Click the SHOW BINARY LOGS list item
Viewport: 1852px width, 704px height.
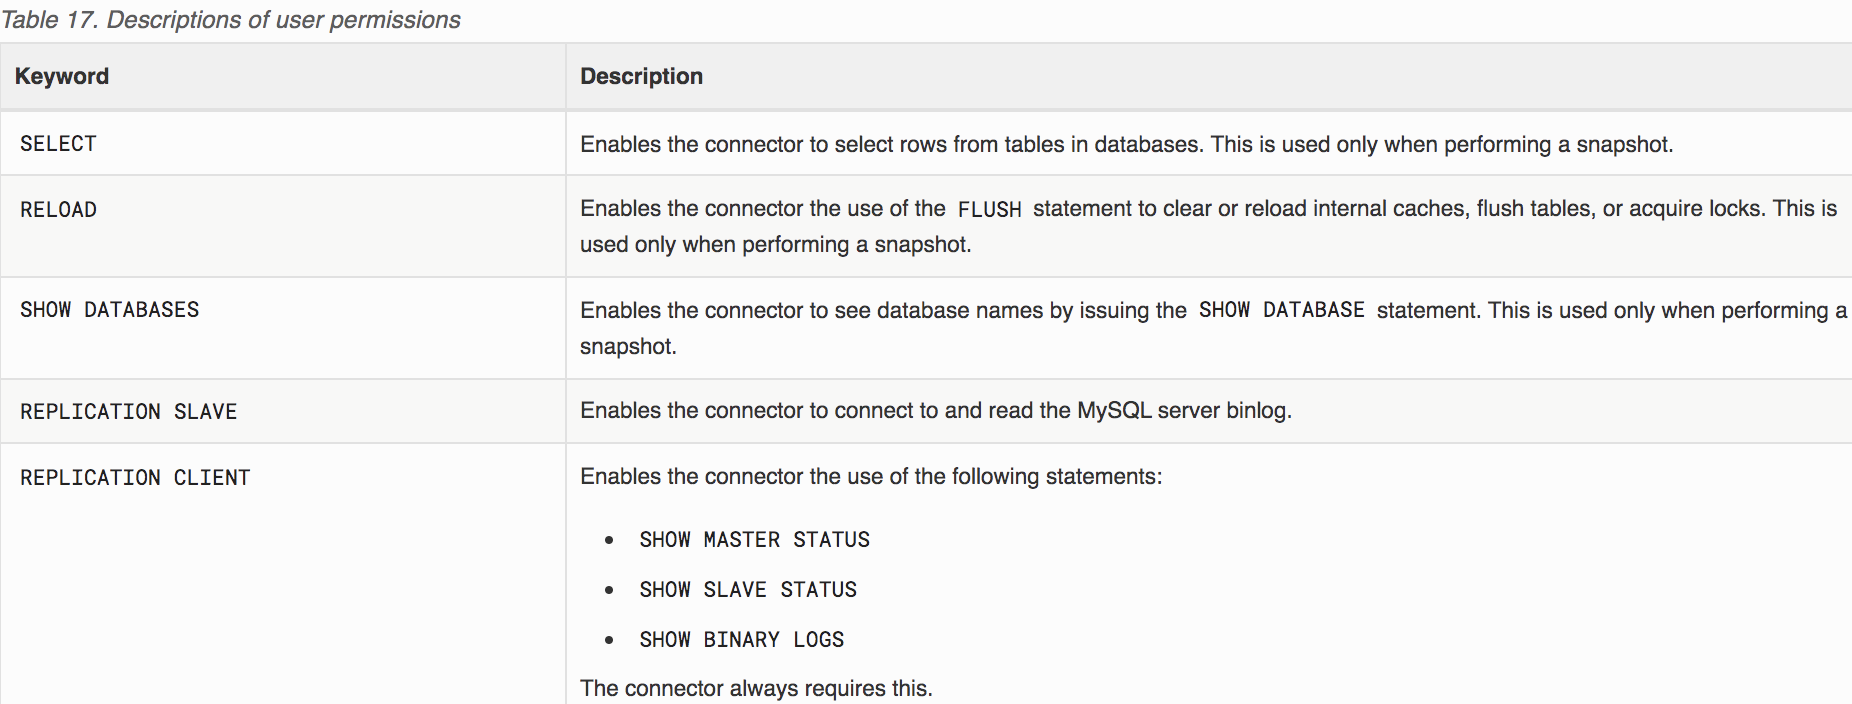pos(742,640)
